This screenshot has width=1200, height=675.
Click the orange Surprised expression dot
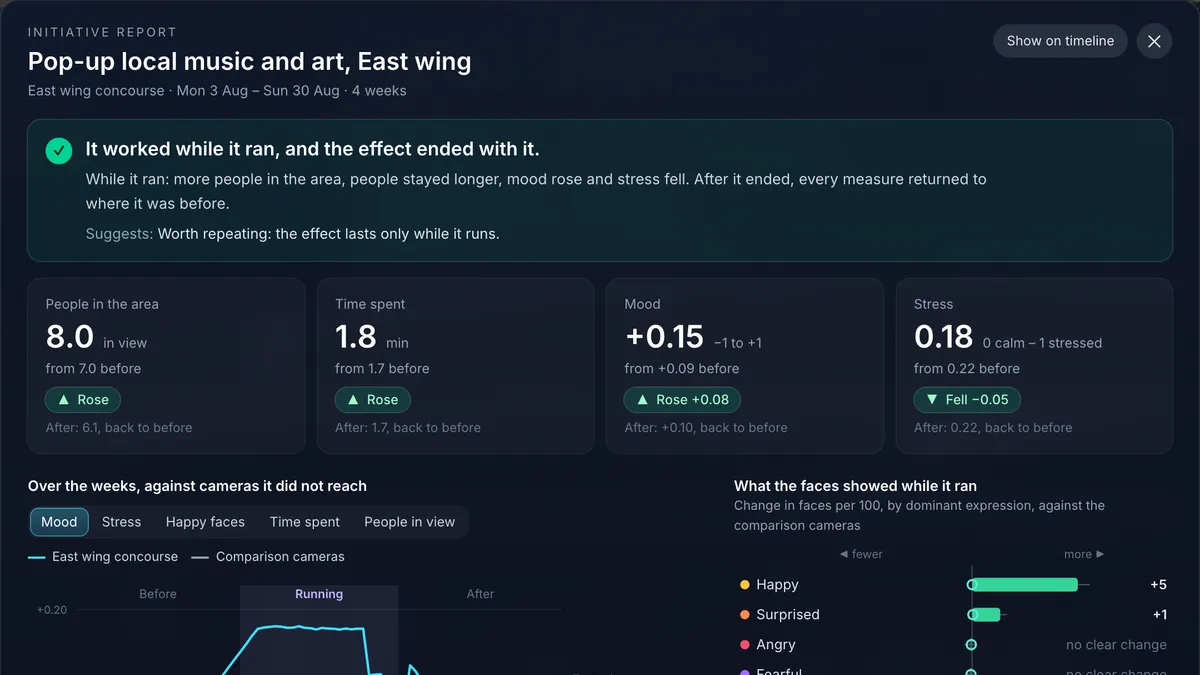(x=744, y=615)
